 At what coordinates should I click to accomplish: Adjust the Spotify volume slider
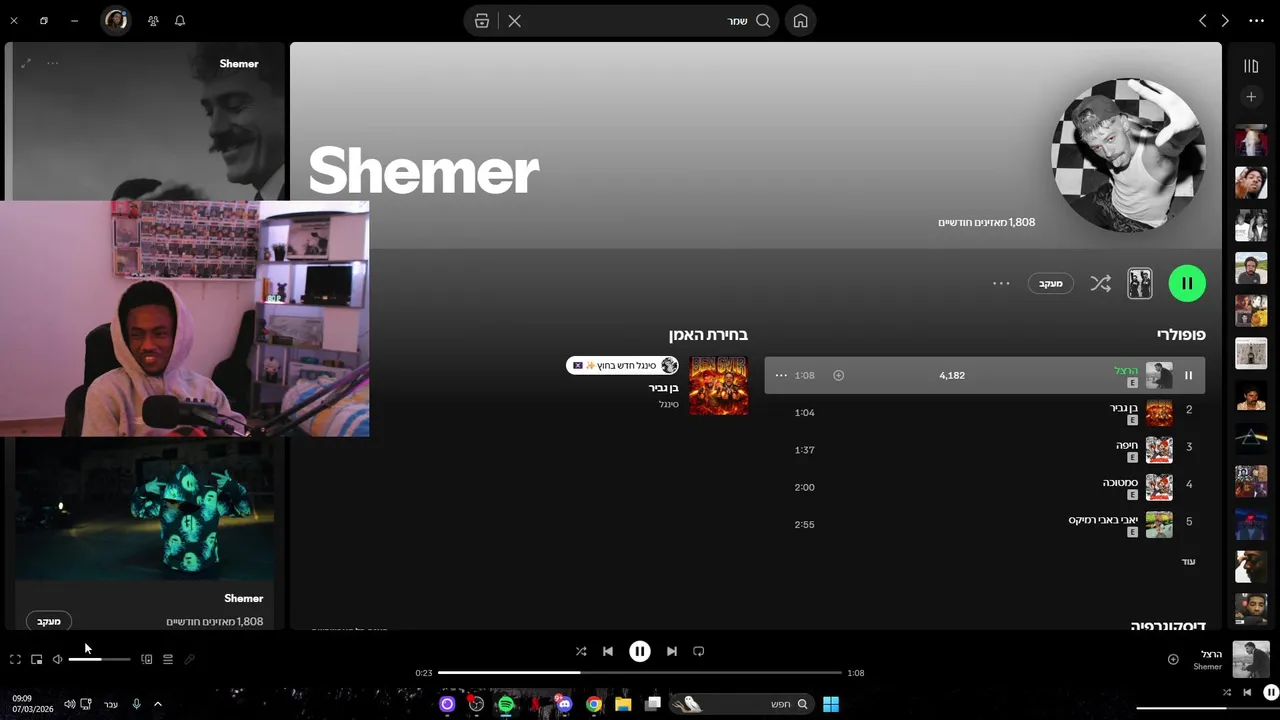[x=99, y=659]
